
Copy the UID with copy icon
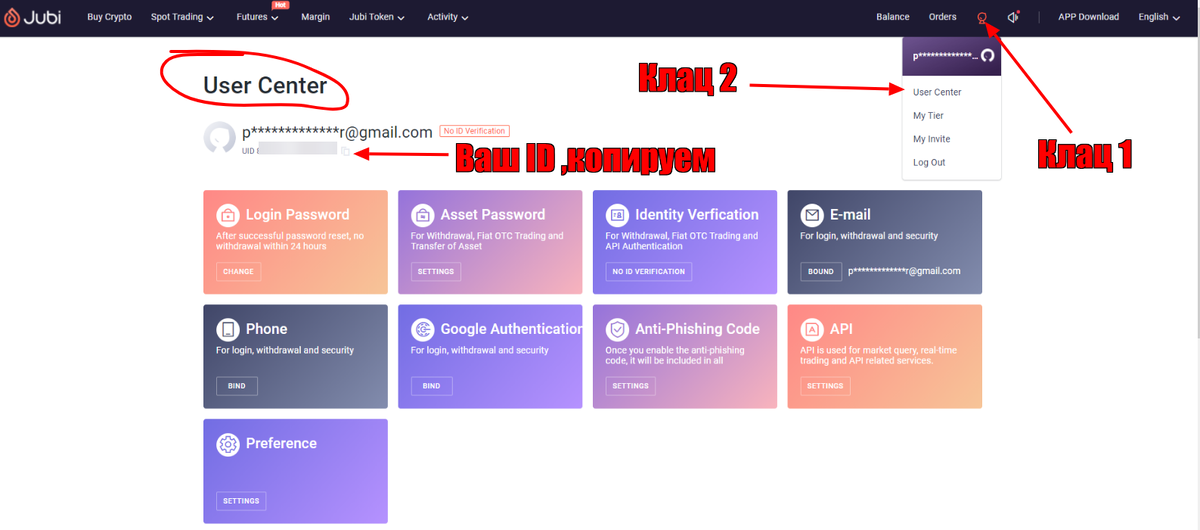tap(345, 151)
